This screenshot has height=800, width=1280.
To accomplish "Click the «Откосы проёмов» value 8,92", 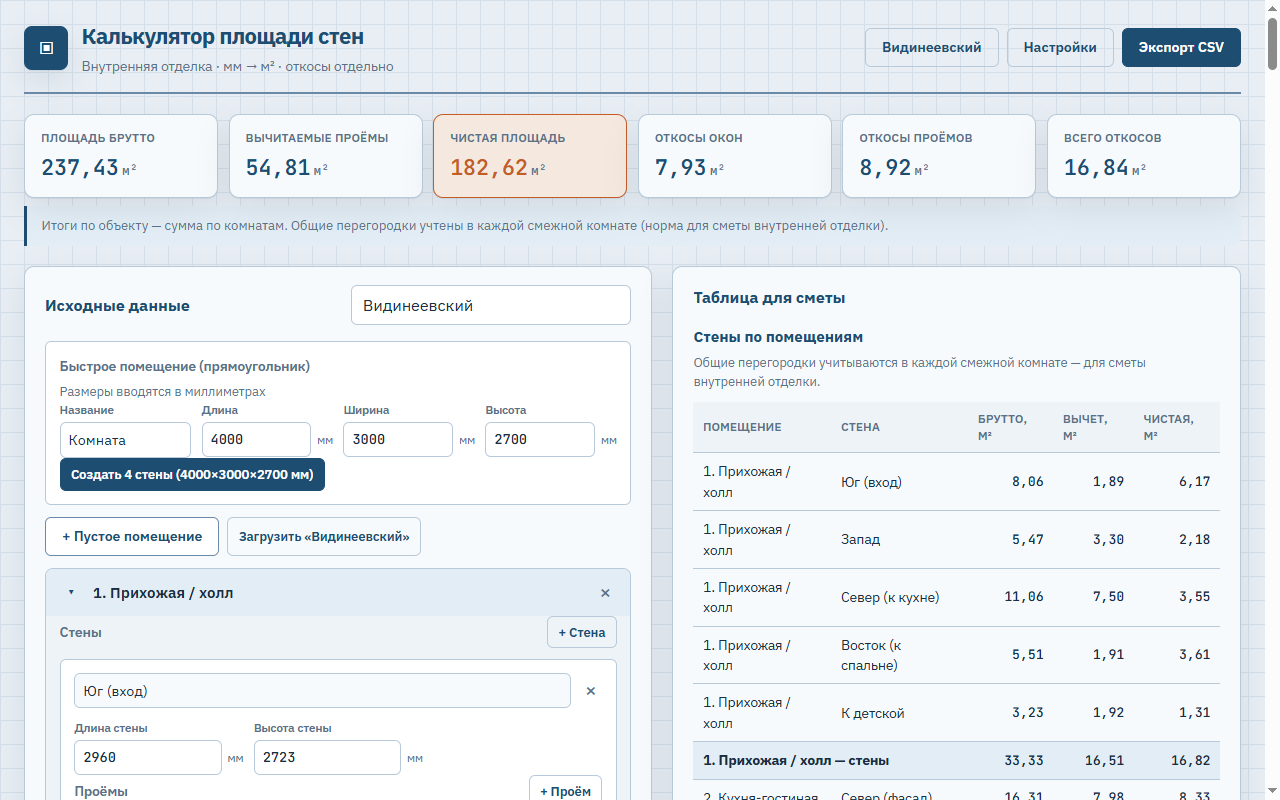I will tap(885, 167).
